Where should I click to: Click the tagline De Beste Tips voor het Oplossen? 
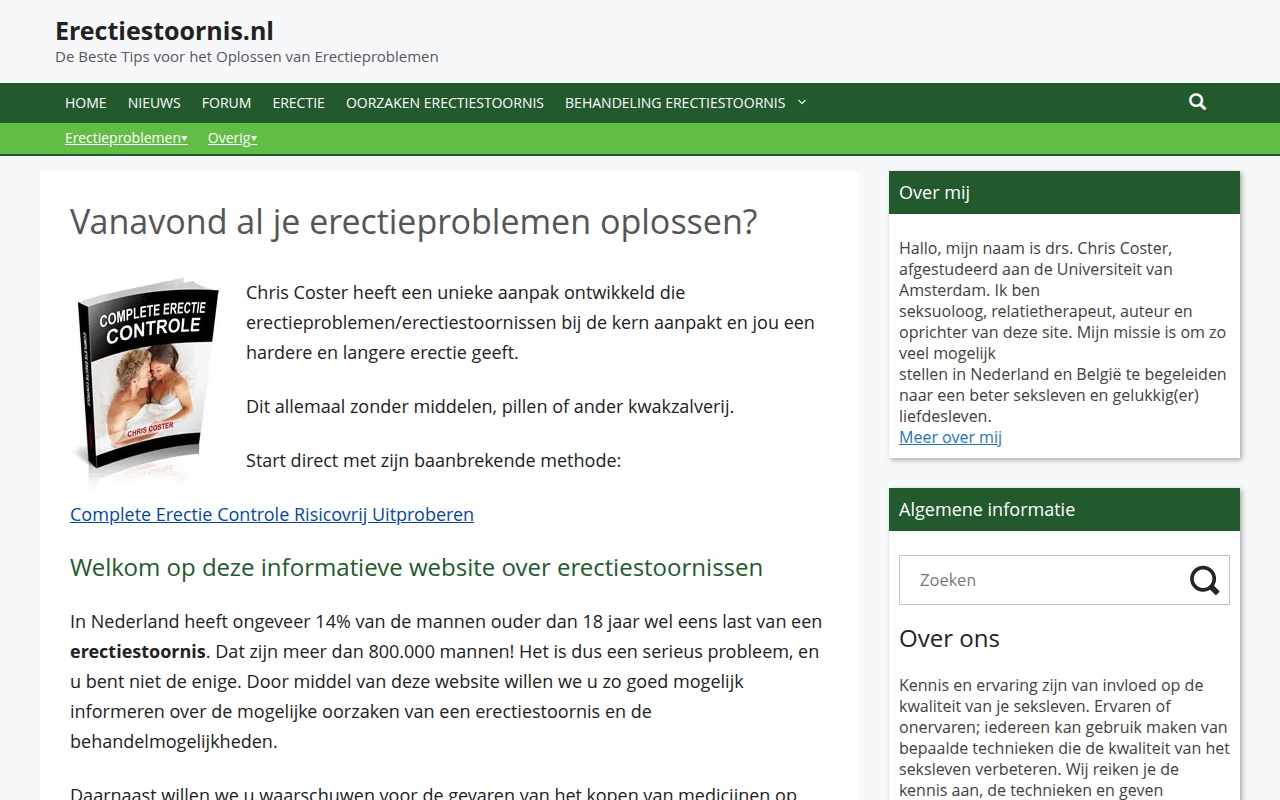[x=247, y=57]
